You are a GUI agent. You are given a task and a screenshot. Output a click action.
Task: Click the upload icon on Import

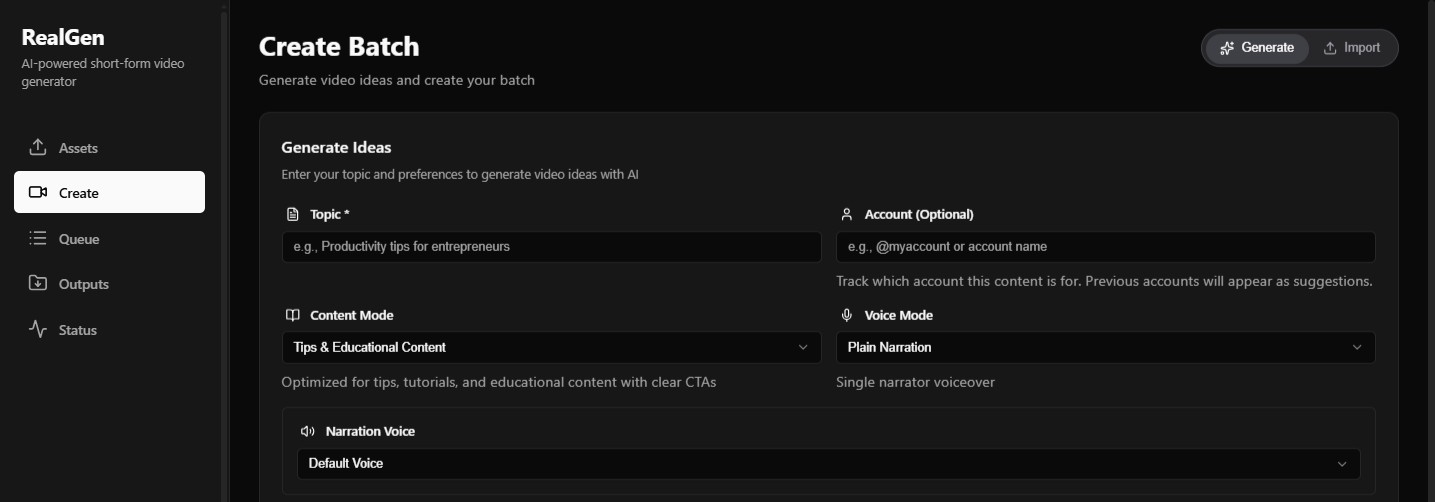coord(1330,48)
